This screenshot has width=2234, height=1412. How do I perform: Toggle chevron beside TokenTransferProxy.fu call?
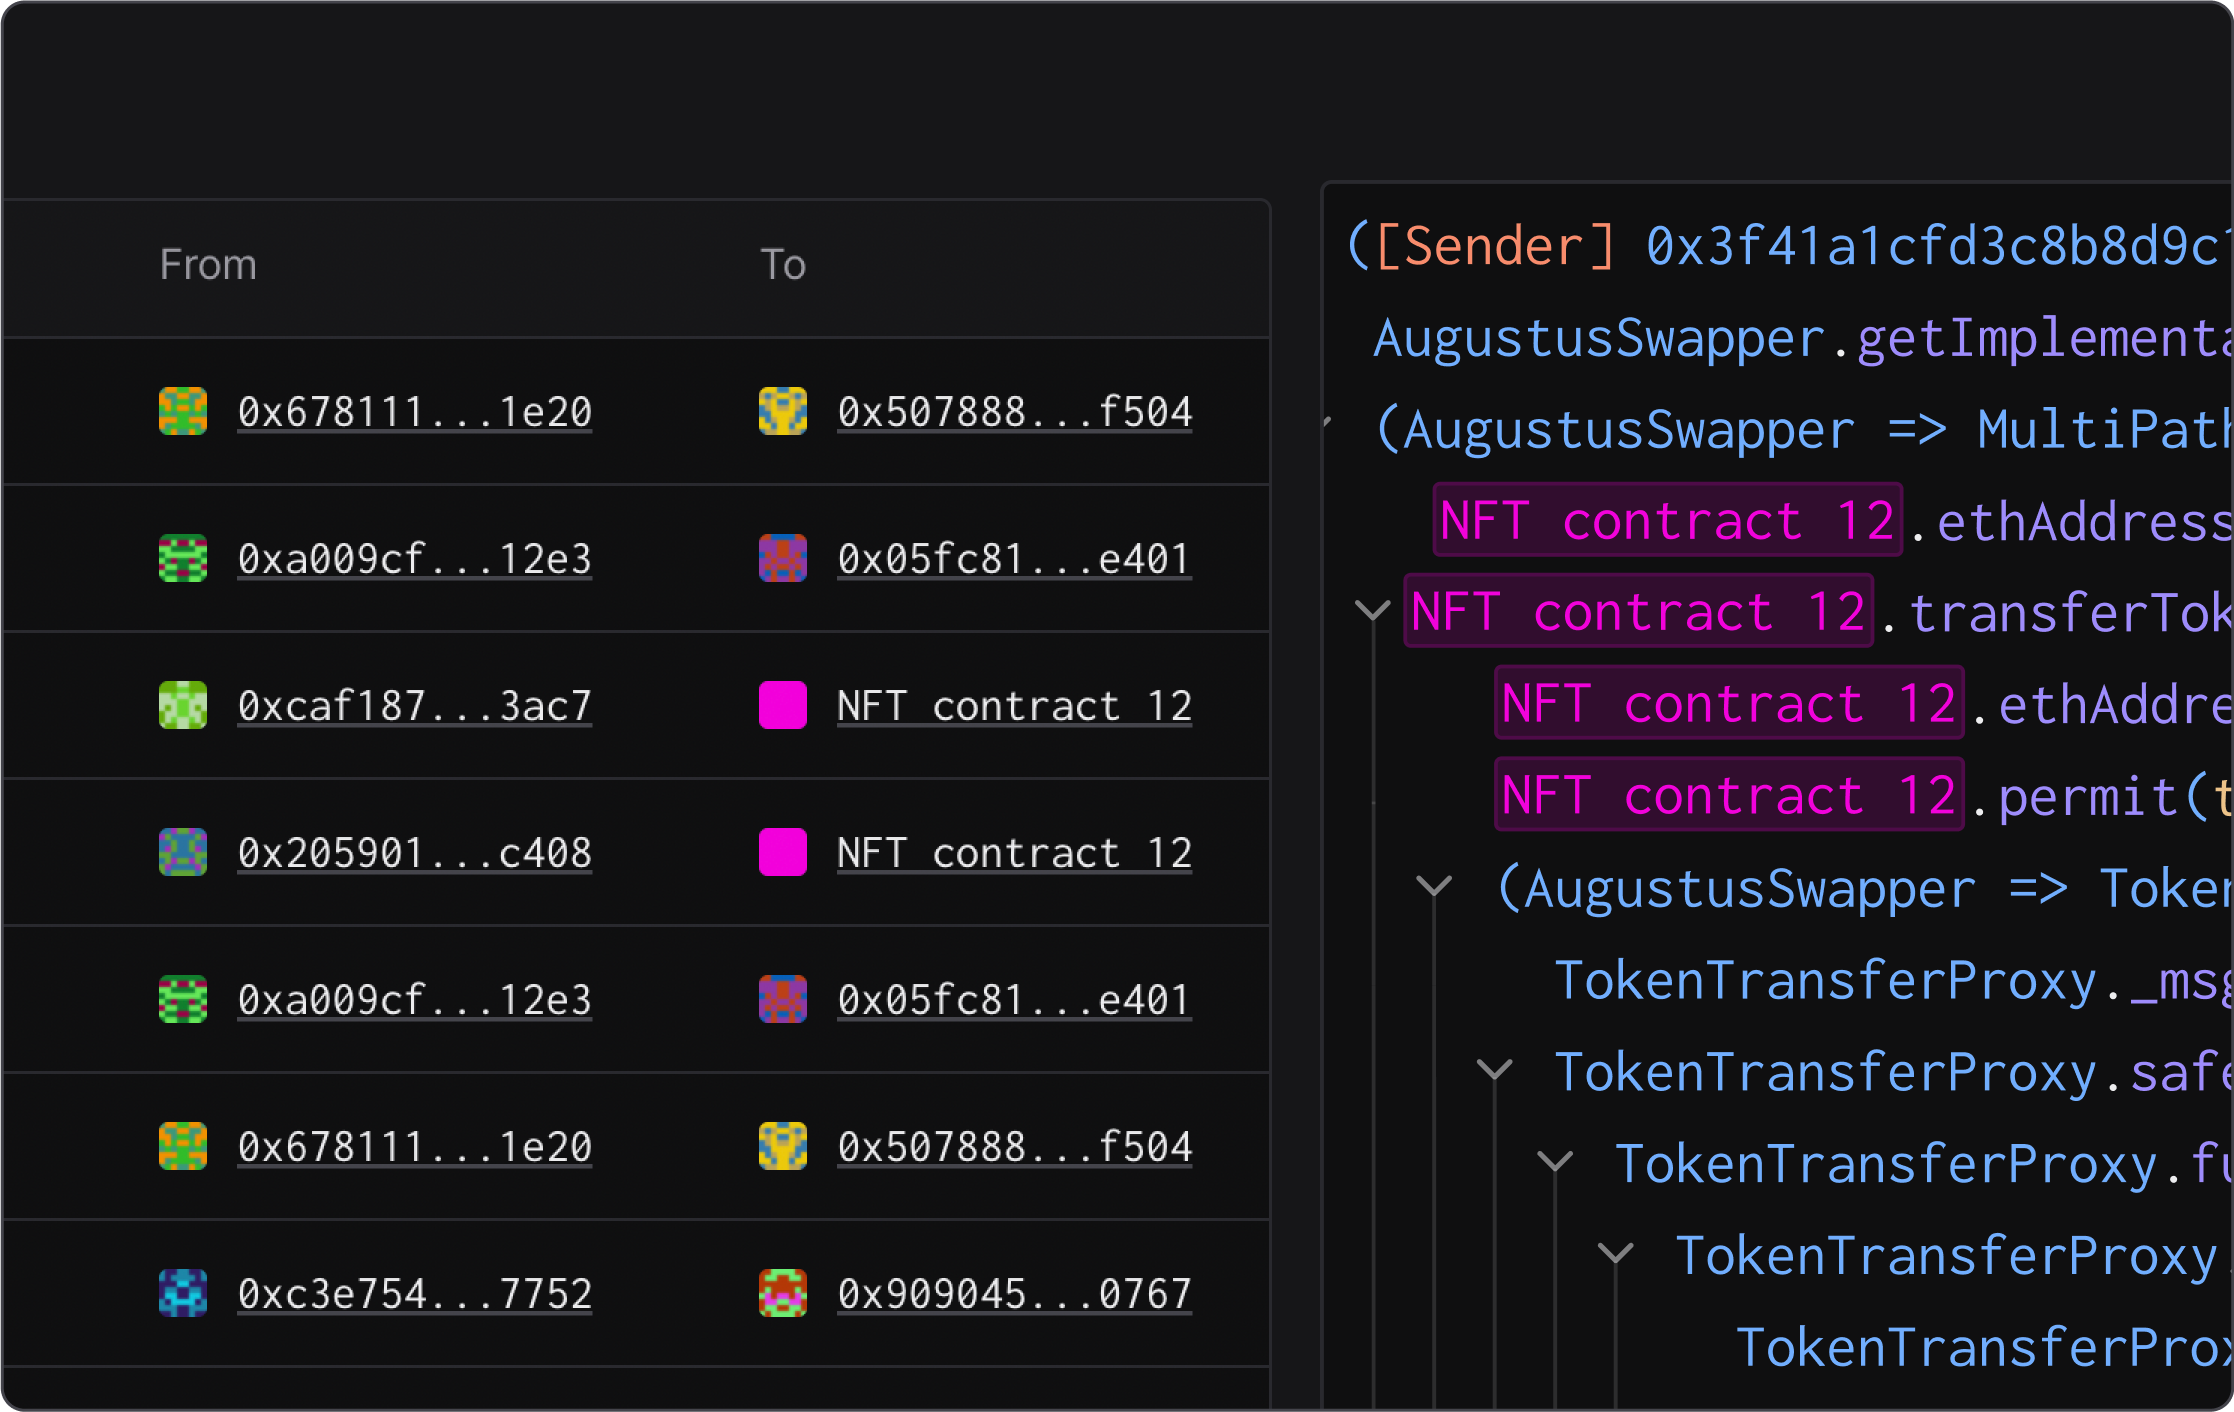pos(1555,1162)
